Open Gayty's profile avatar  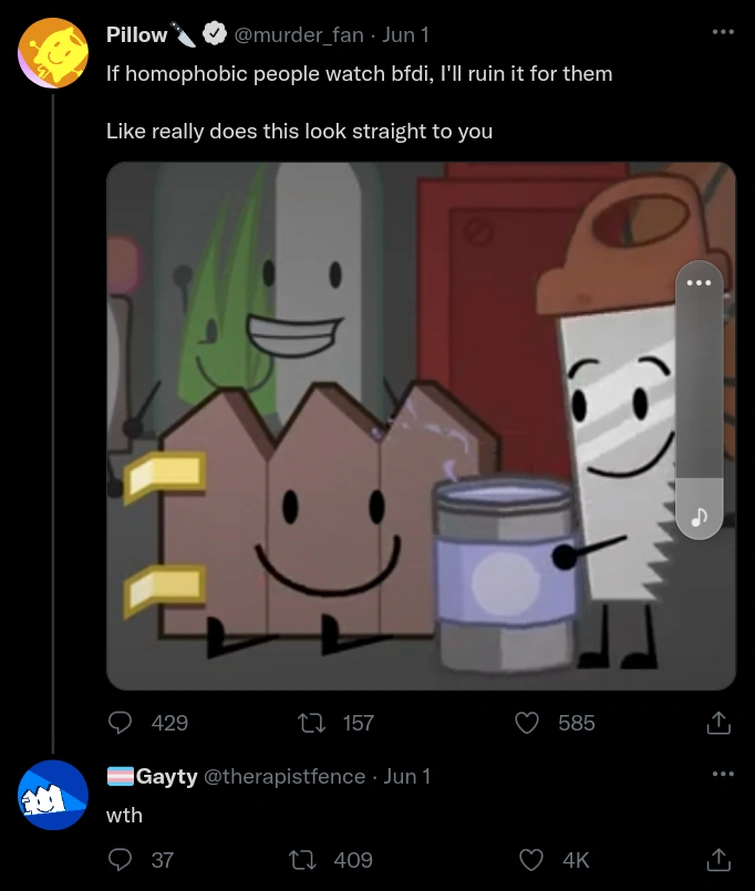53,795
